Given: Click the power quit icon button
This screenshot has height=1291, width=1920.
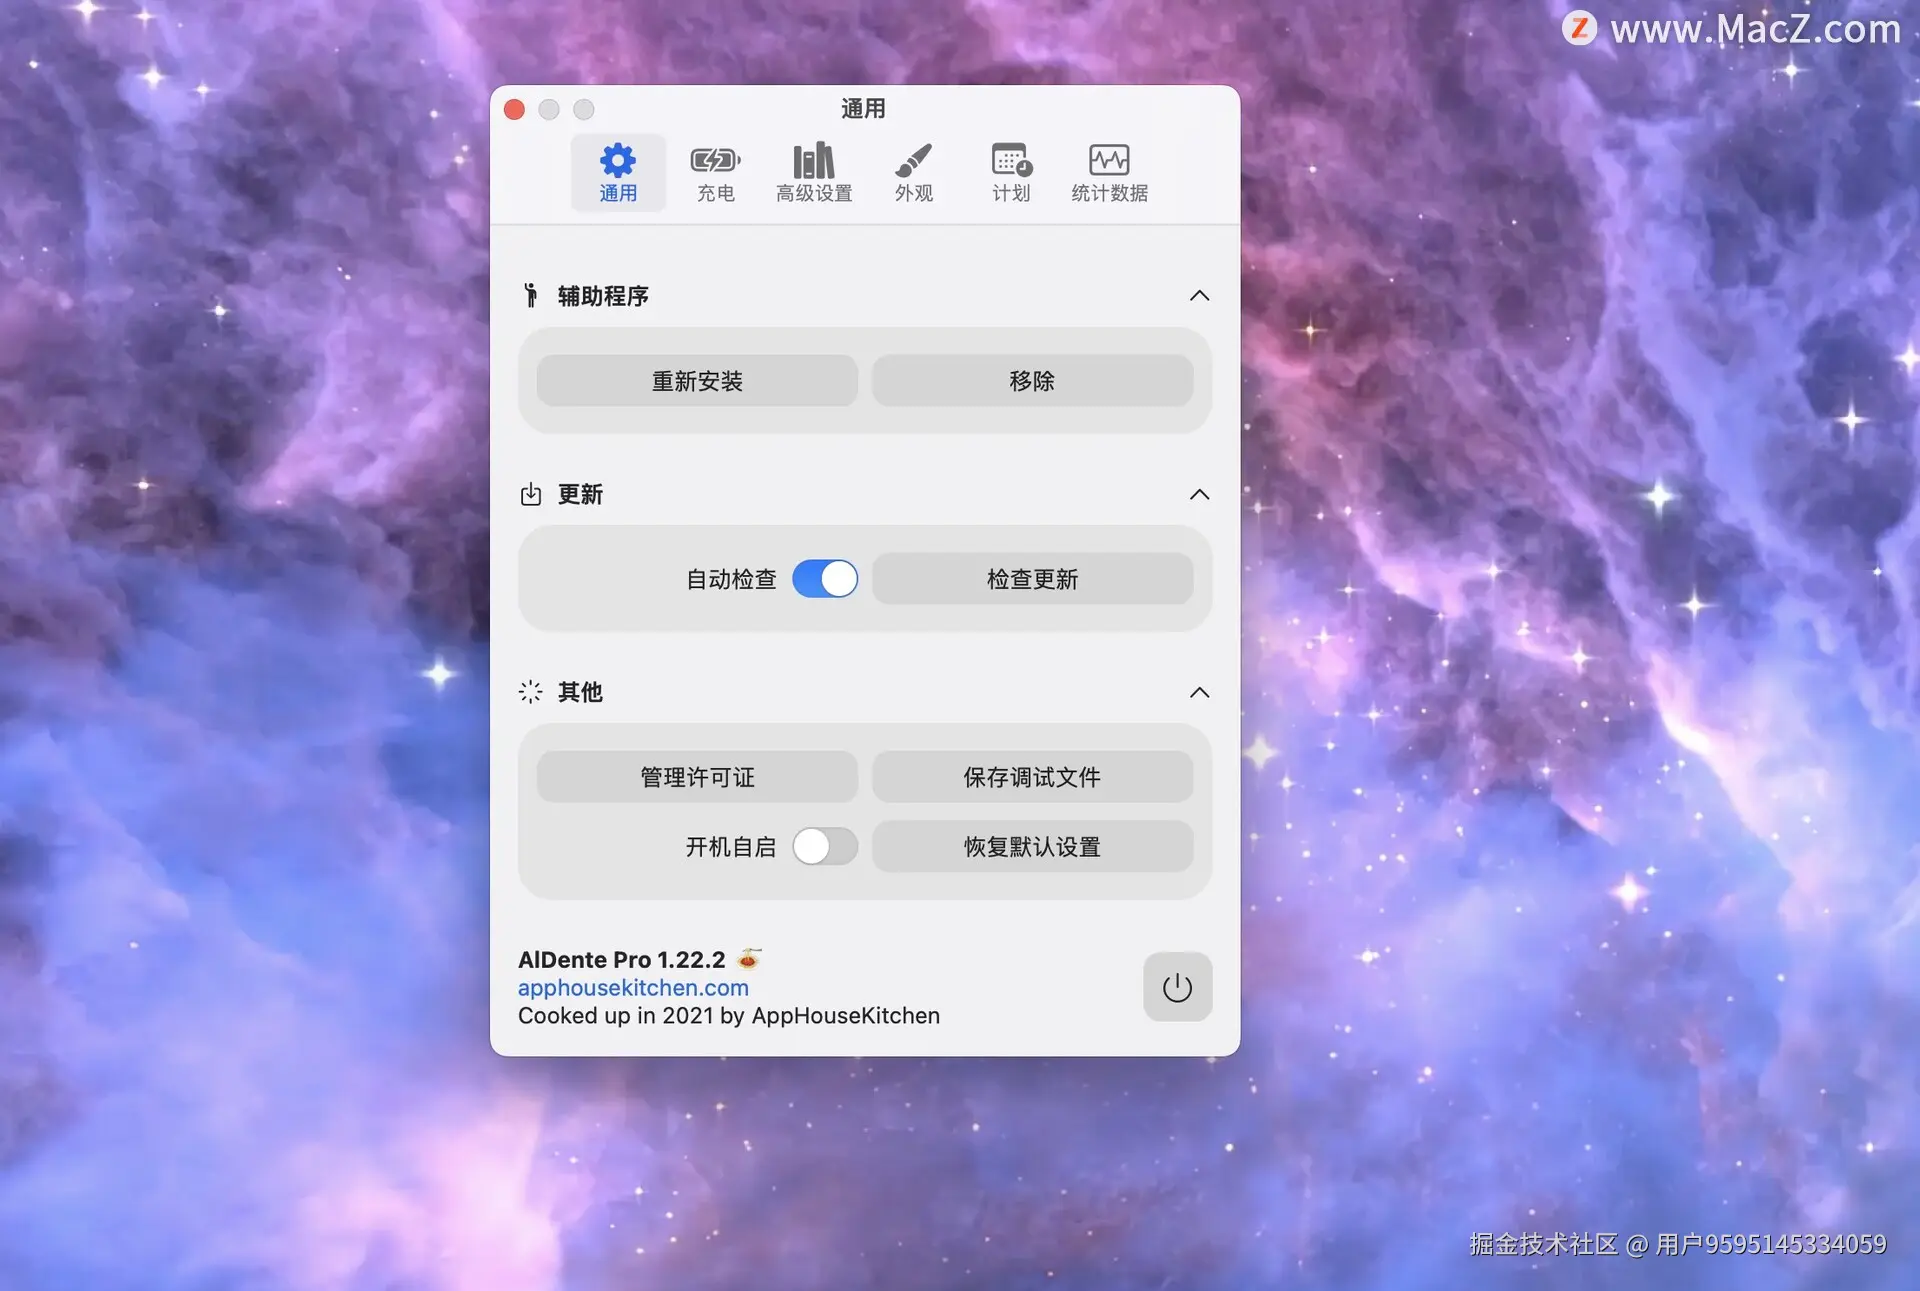Looking at the screenshot, I should pos(1177,987).
